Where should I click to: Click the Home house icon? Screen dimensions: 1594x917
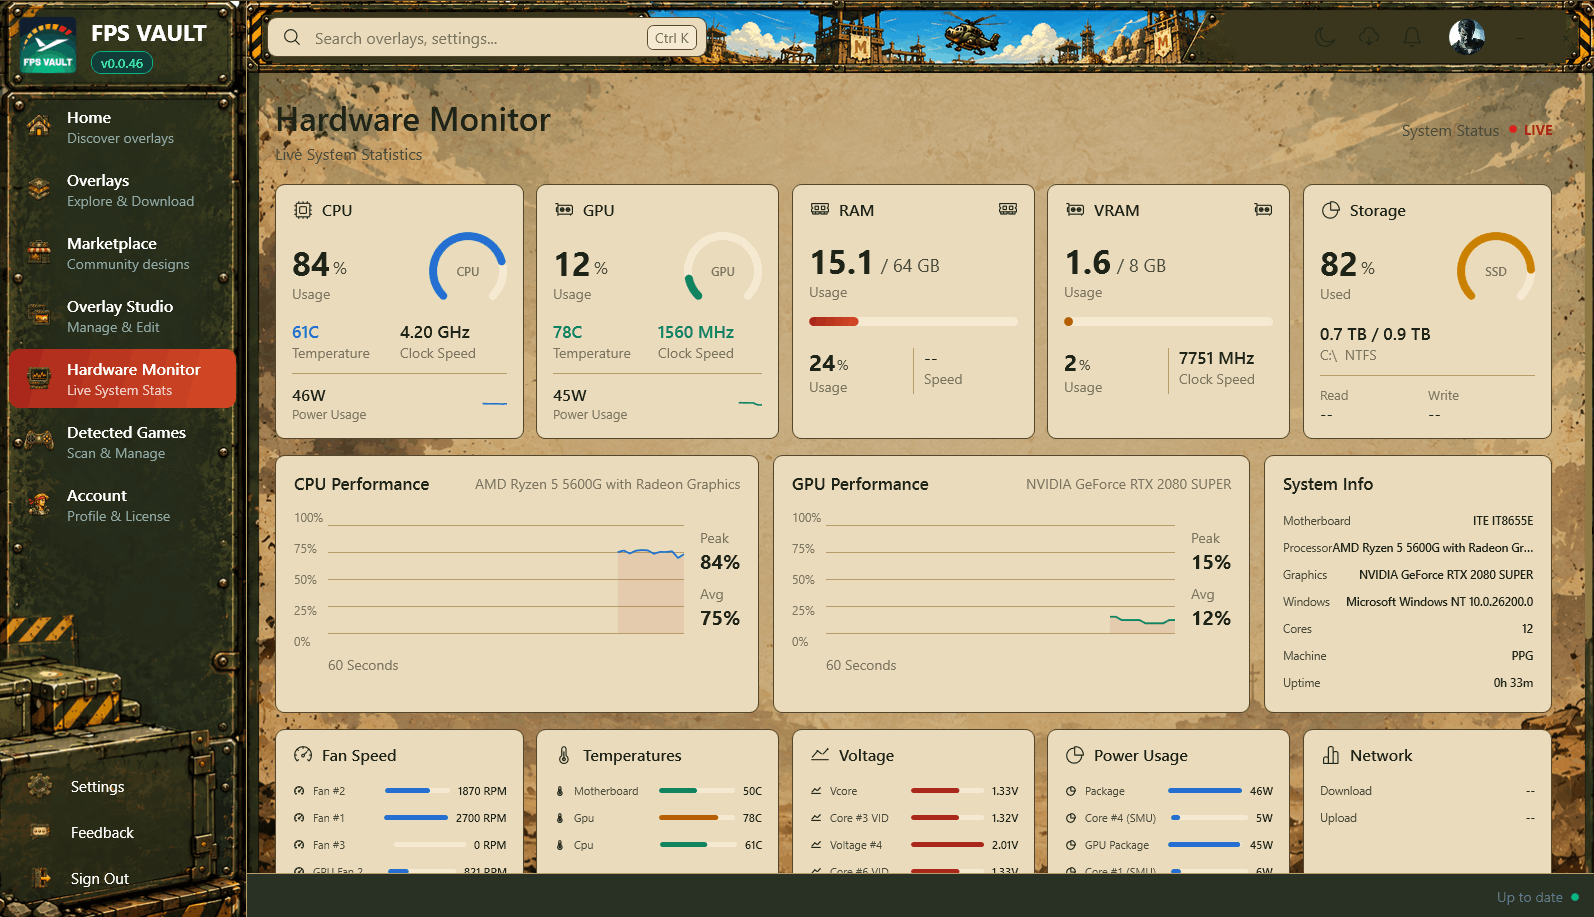39,125
